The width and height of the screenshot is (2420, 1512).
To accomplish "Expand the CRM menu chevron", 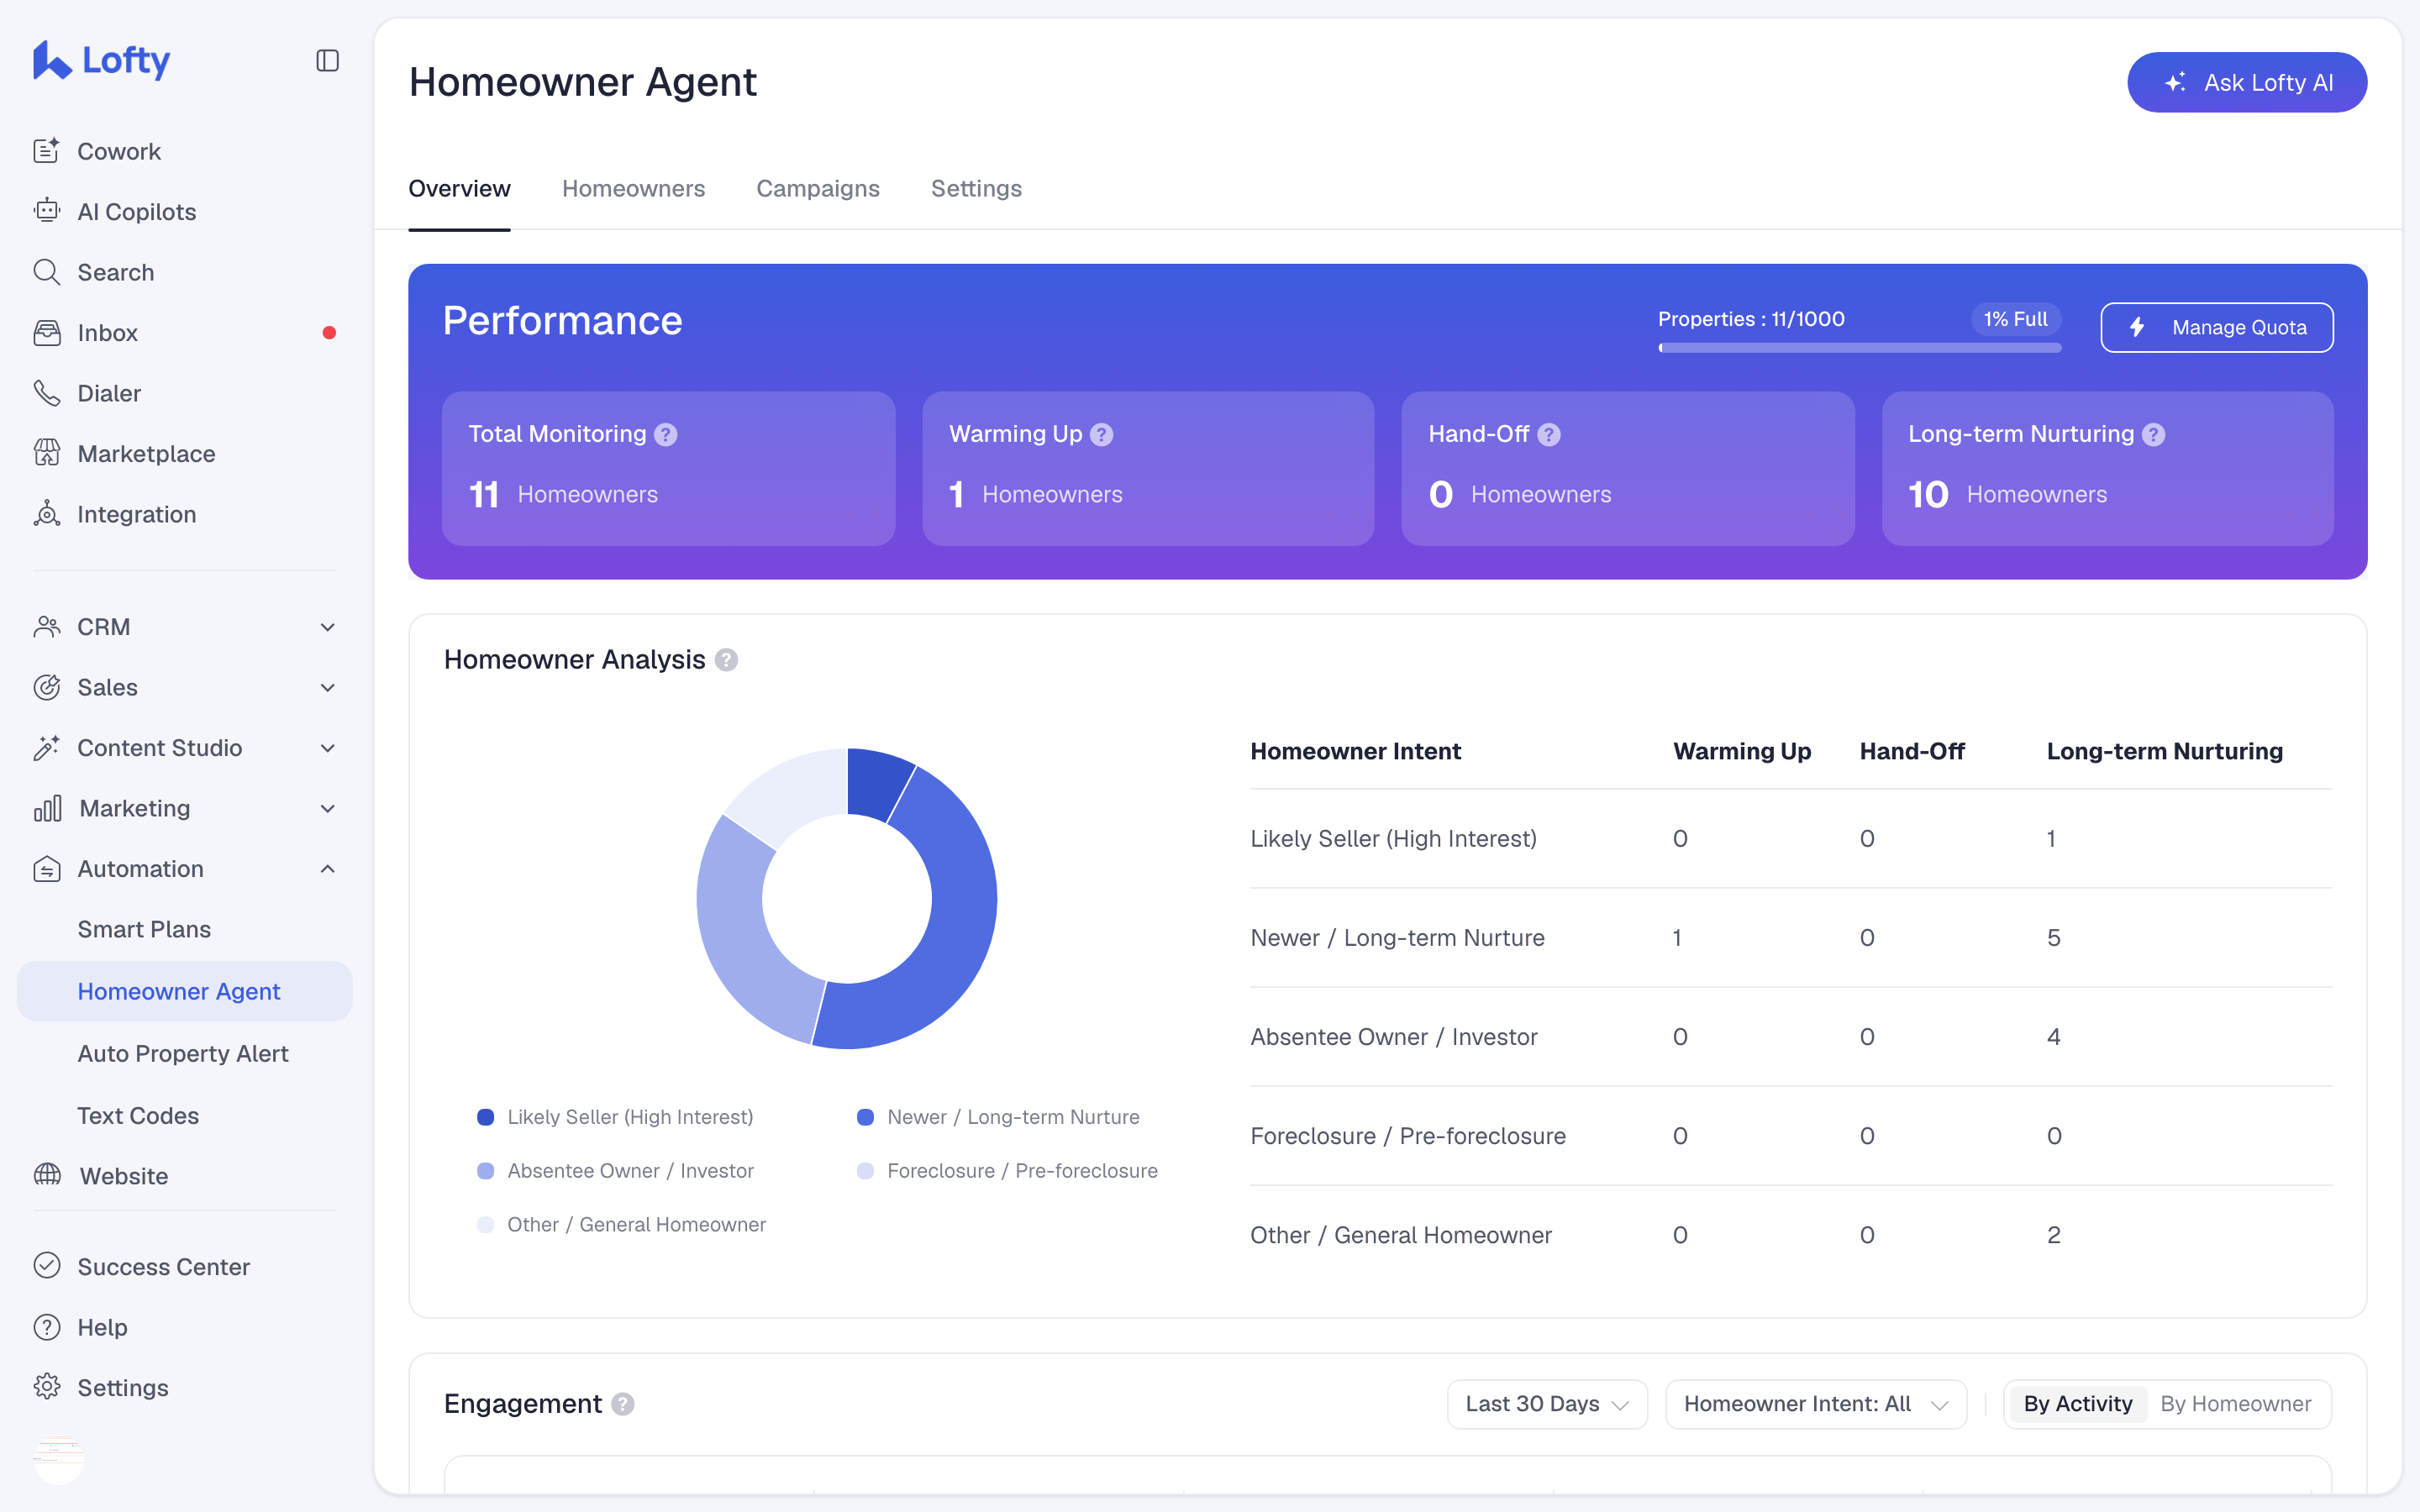I will pos(327,627).
